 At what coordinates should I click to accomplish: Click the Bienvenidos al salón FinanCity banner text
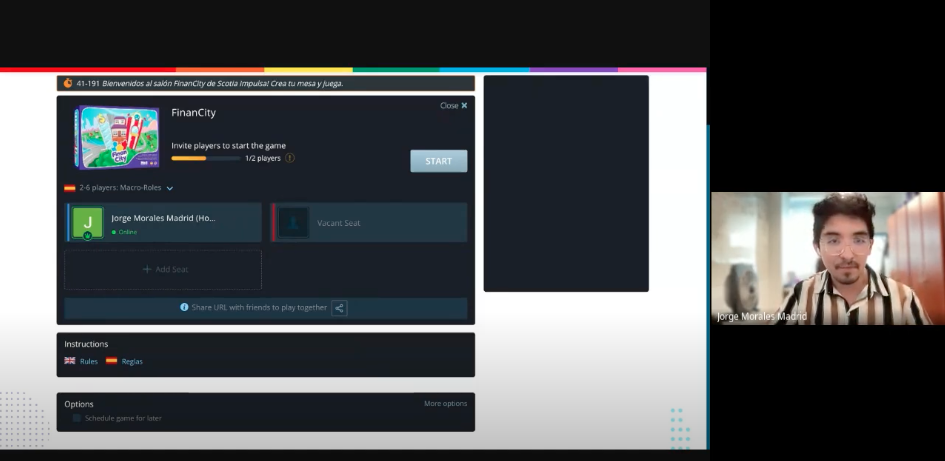click(x=222, y=84)
